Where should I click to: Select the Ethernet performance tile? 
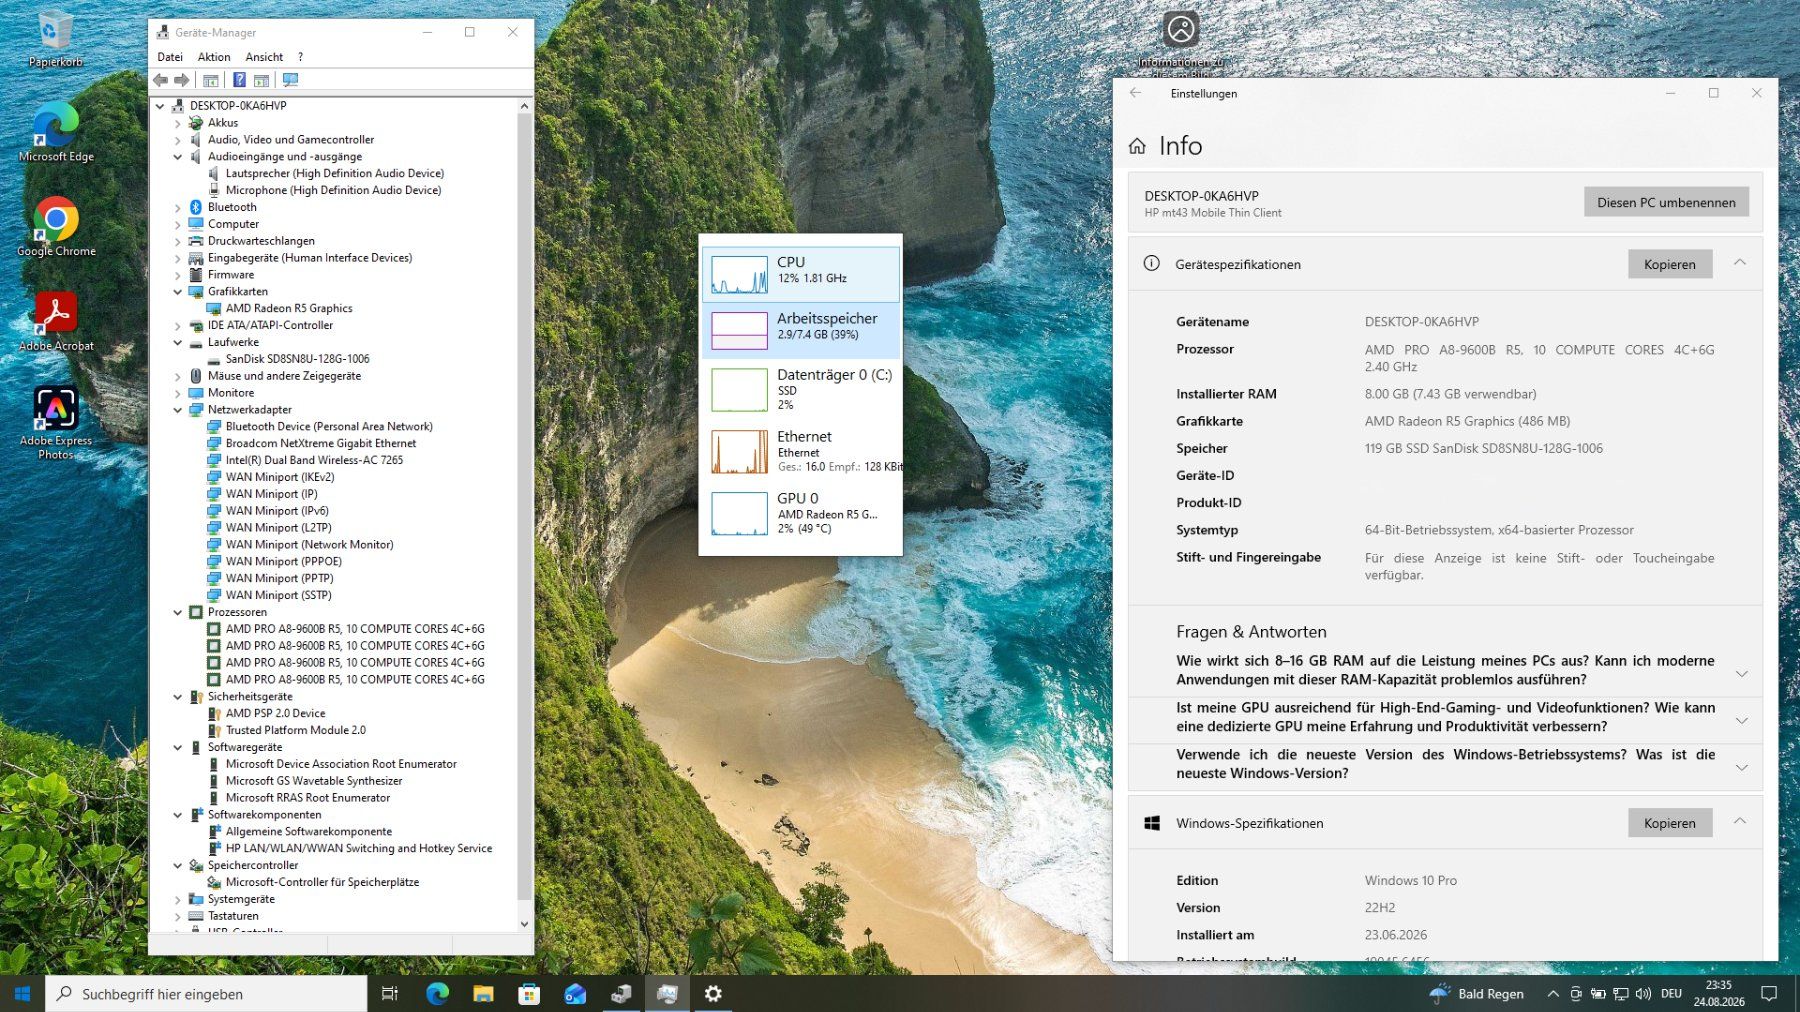801,450
